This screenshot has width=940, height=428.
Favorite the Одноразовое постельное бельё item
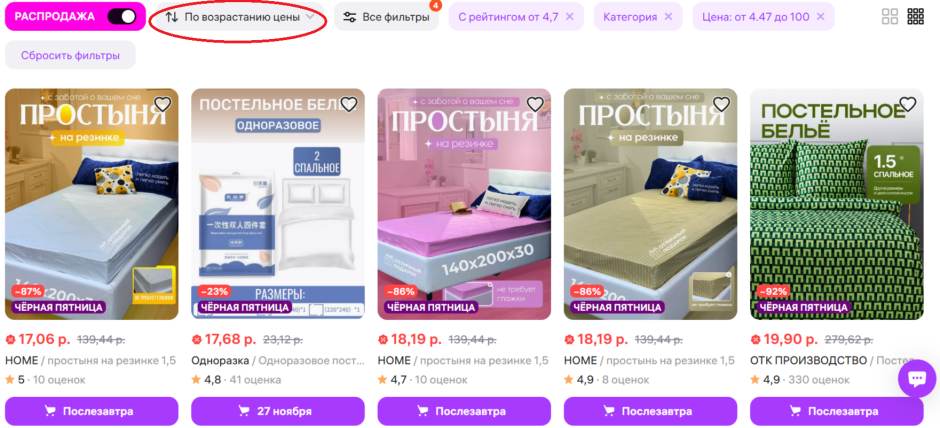[349, 104]
